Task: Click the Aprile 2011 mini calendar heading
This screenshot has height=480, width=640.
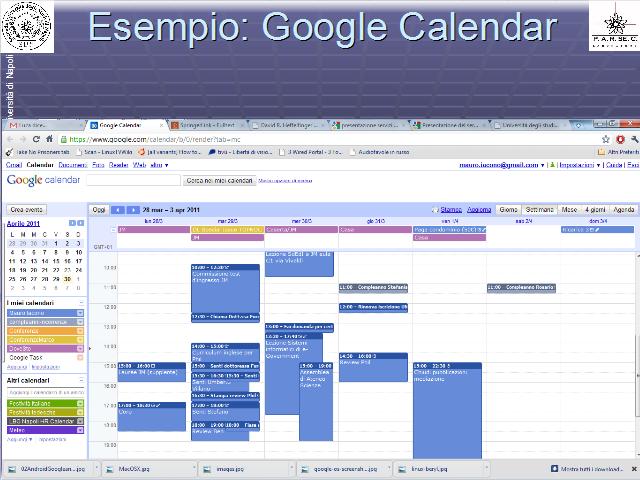Action: (23, 223)
